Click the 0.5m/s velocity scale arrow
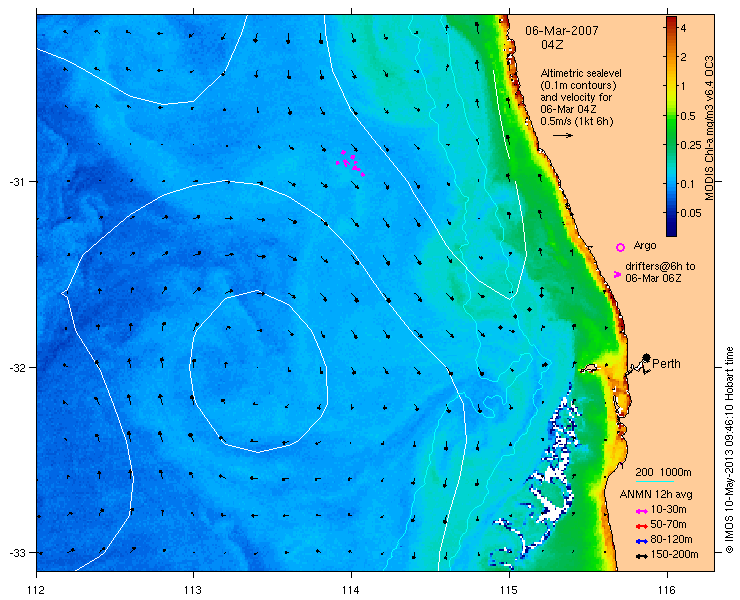This screenshot has height=600, width=740. [563, 135]
